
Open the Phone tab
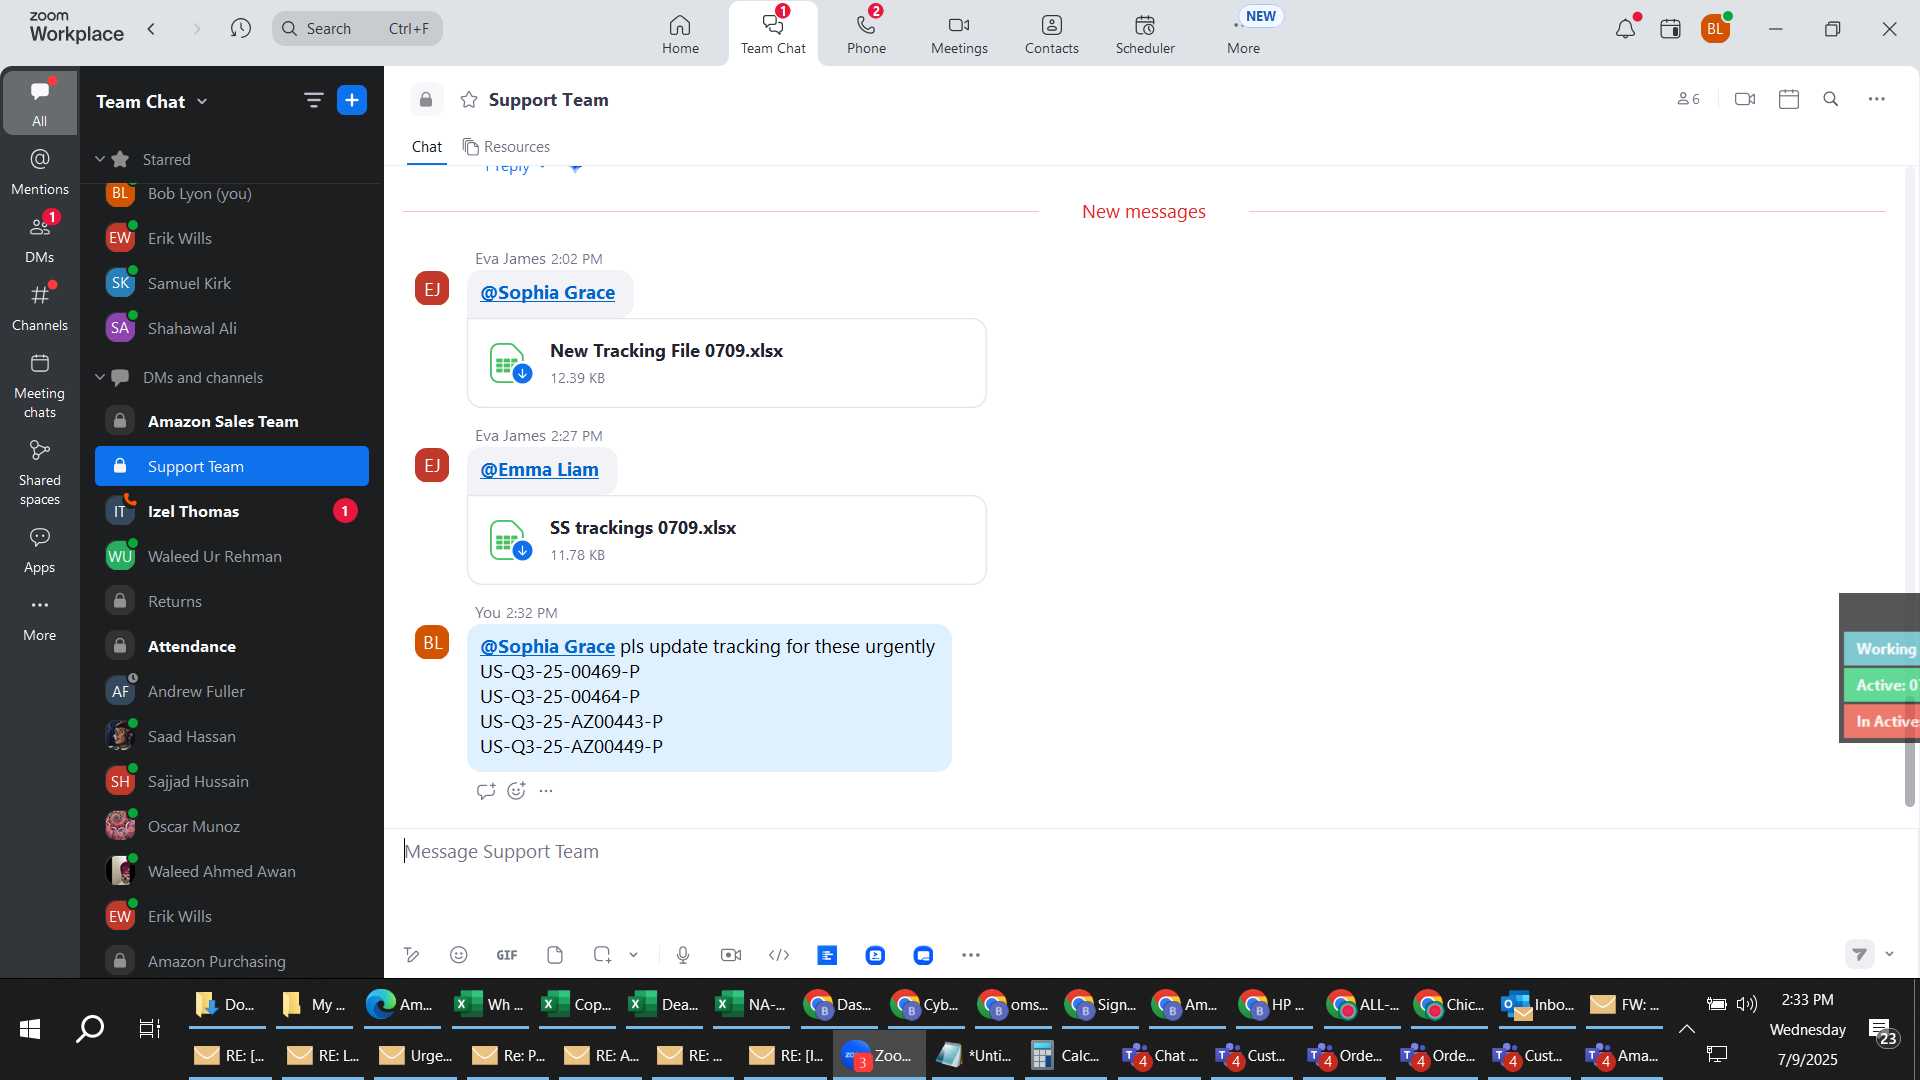[866, 33]
